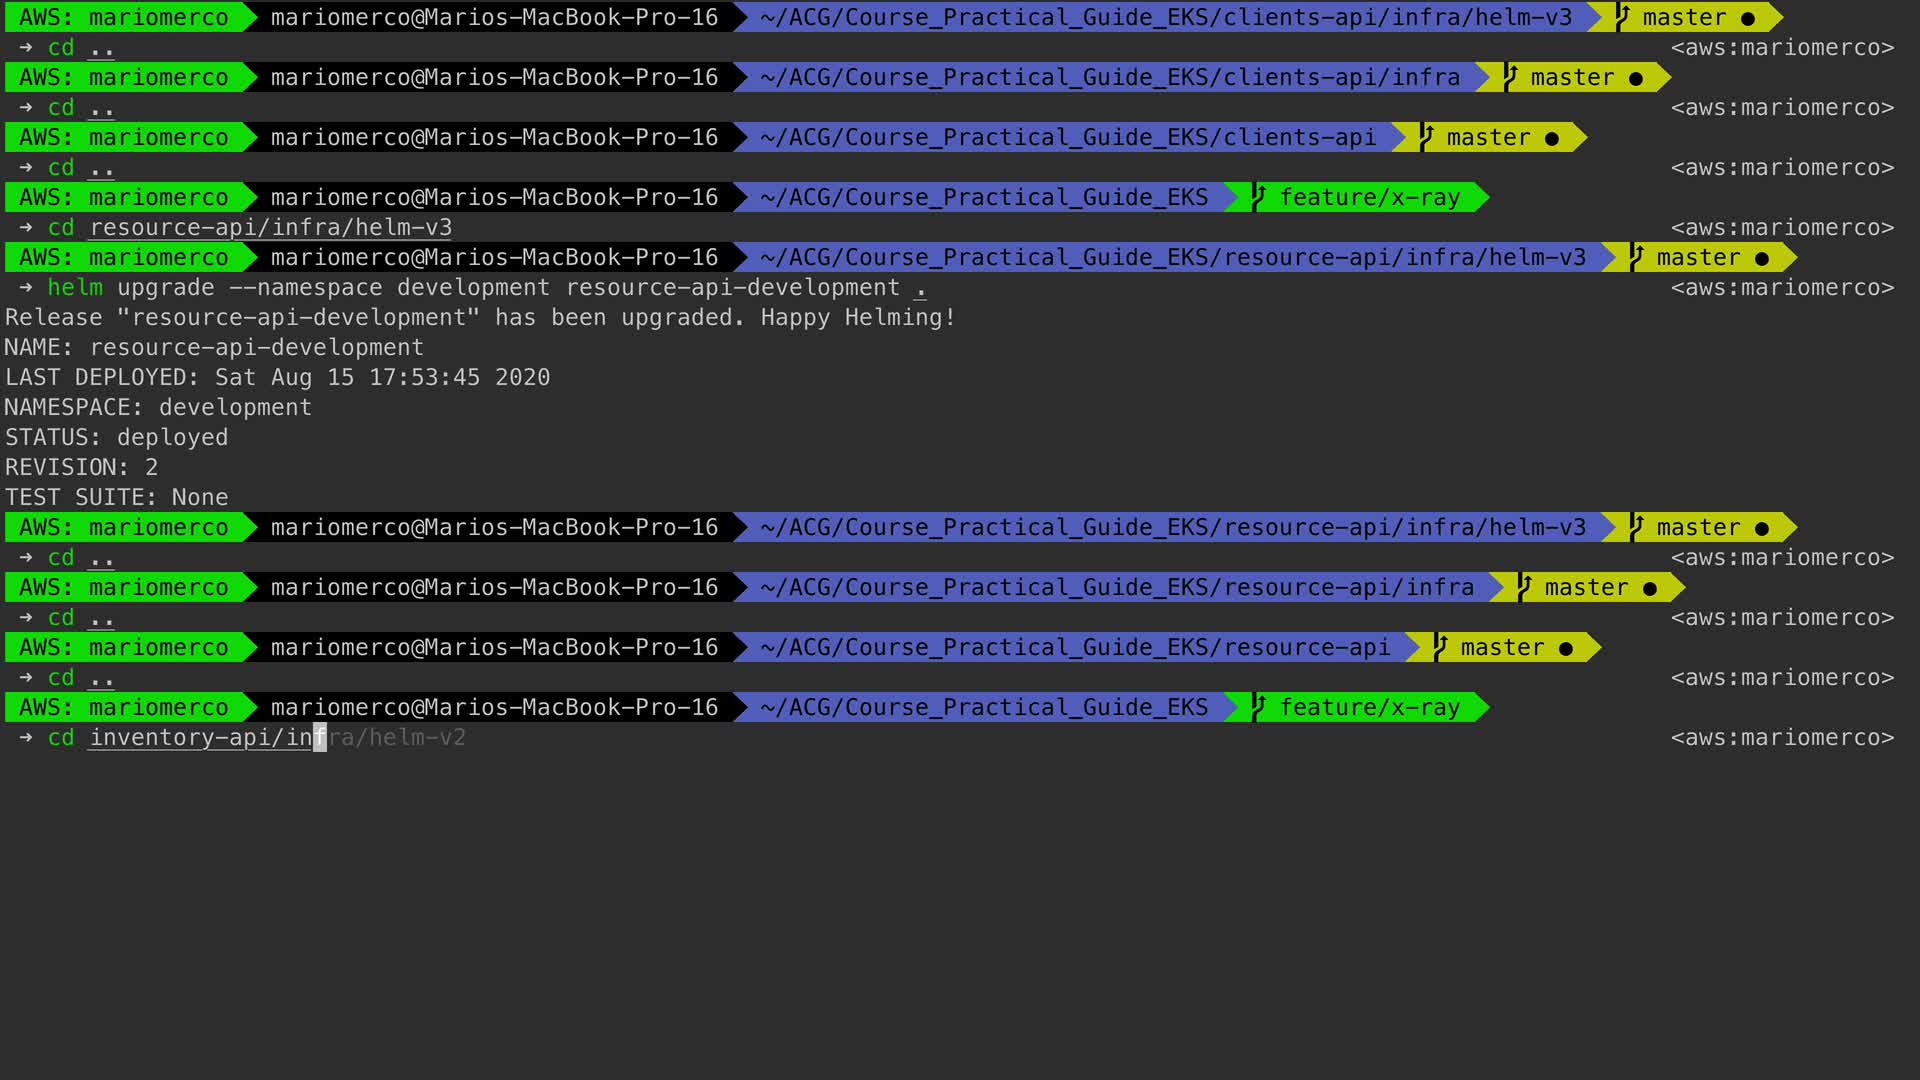Click prompt arrow before the helm upgrade command
1920x1080 pixels.
(26, 287)
